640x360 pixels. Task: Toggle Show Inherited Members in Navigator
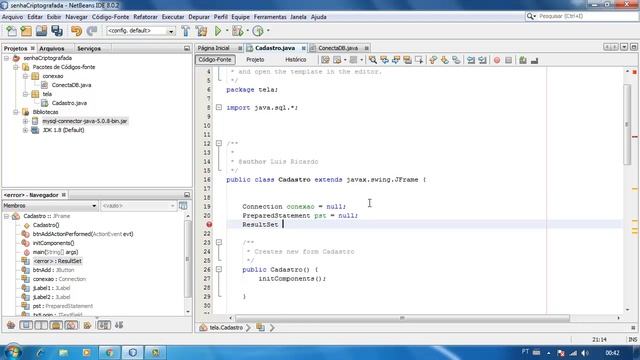[11, 325]
